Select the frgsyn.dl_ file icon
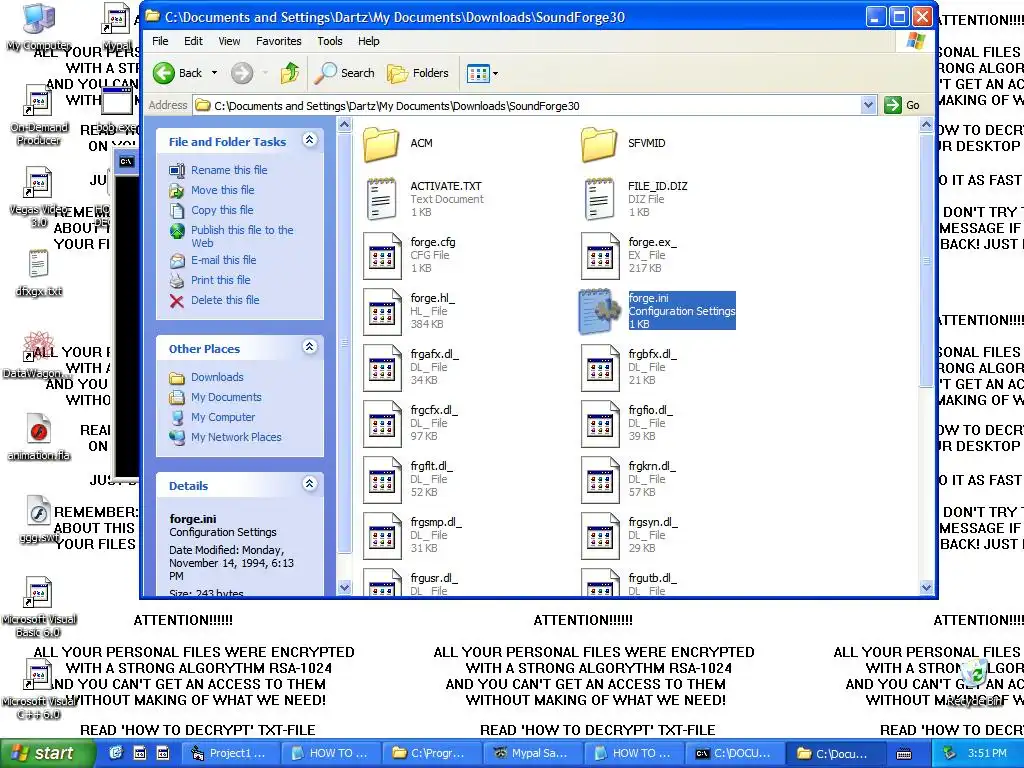The width and height of the screenshot is (1024, 768). (x=600, y=536)
